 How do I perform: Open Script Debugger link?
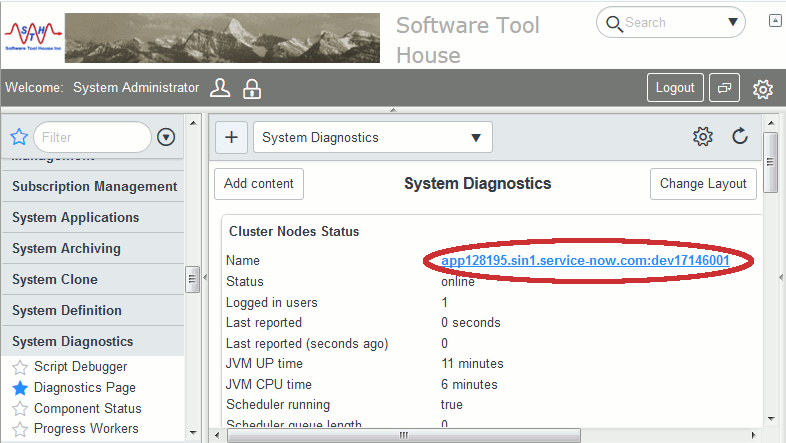point(81,367)
